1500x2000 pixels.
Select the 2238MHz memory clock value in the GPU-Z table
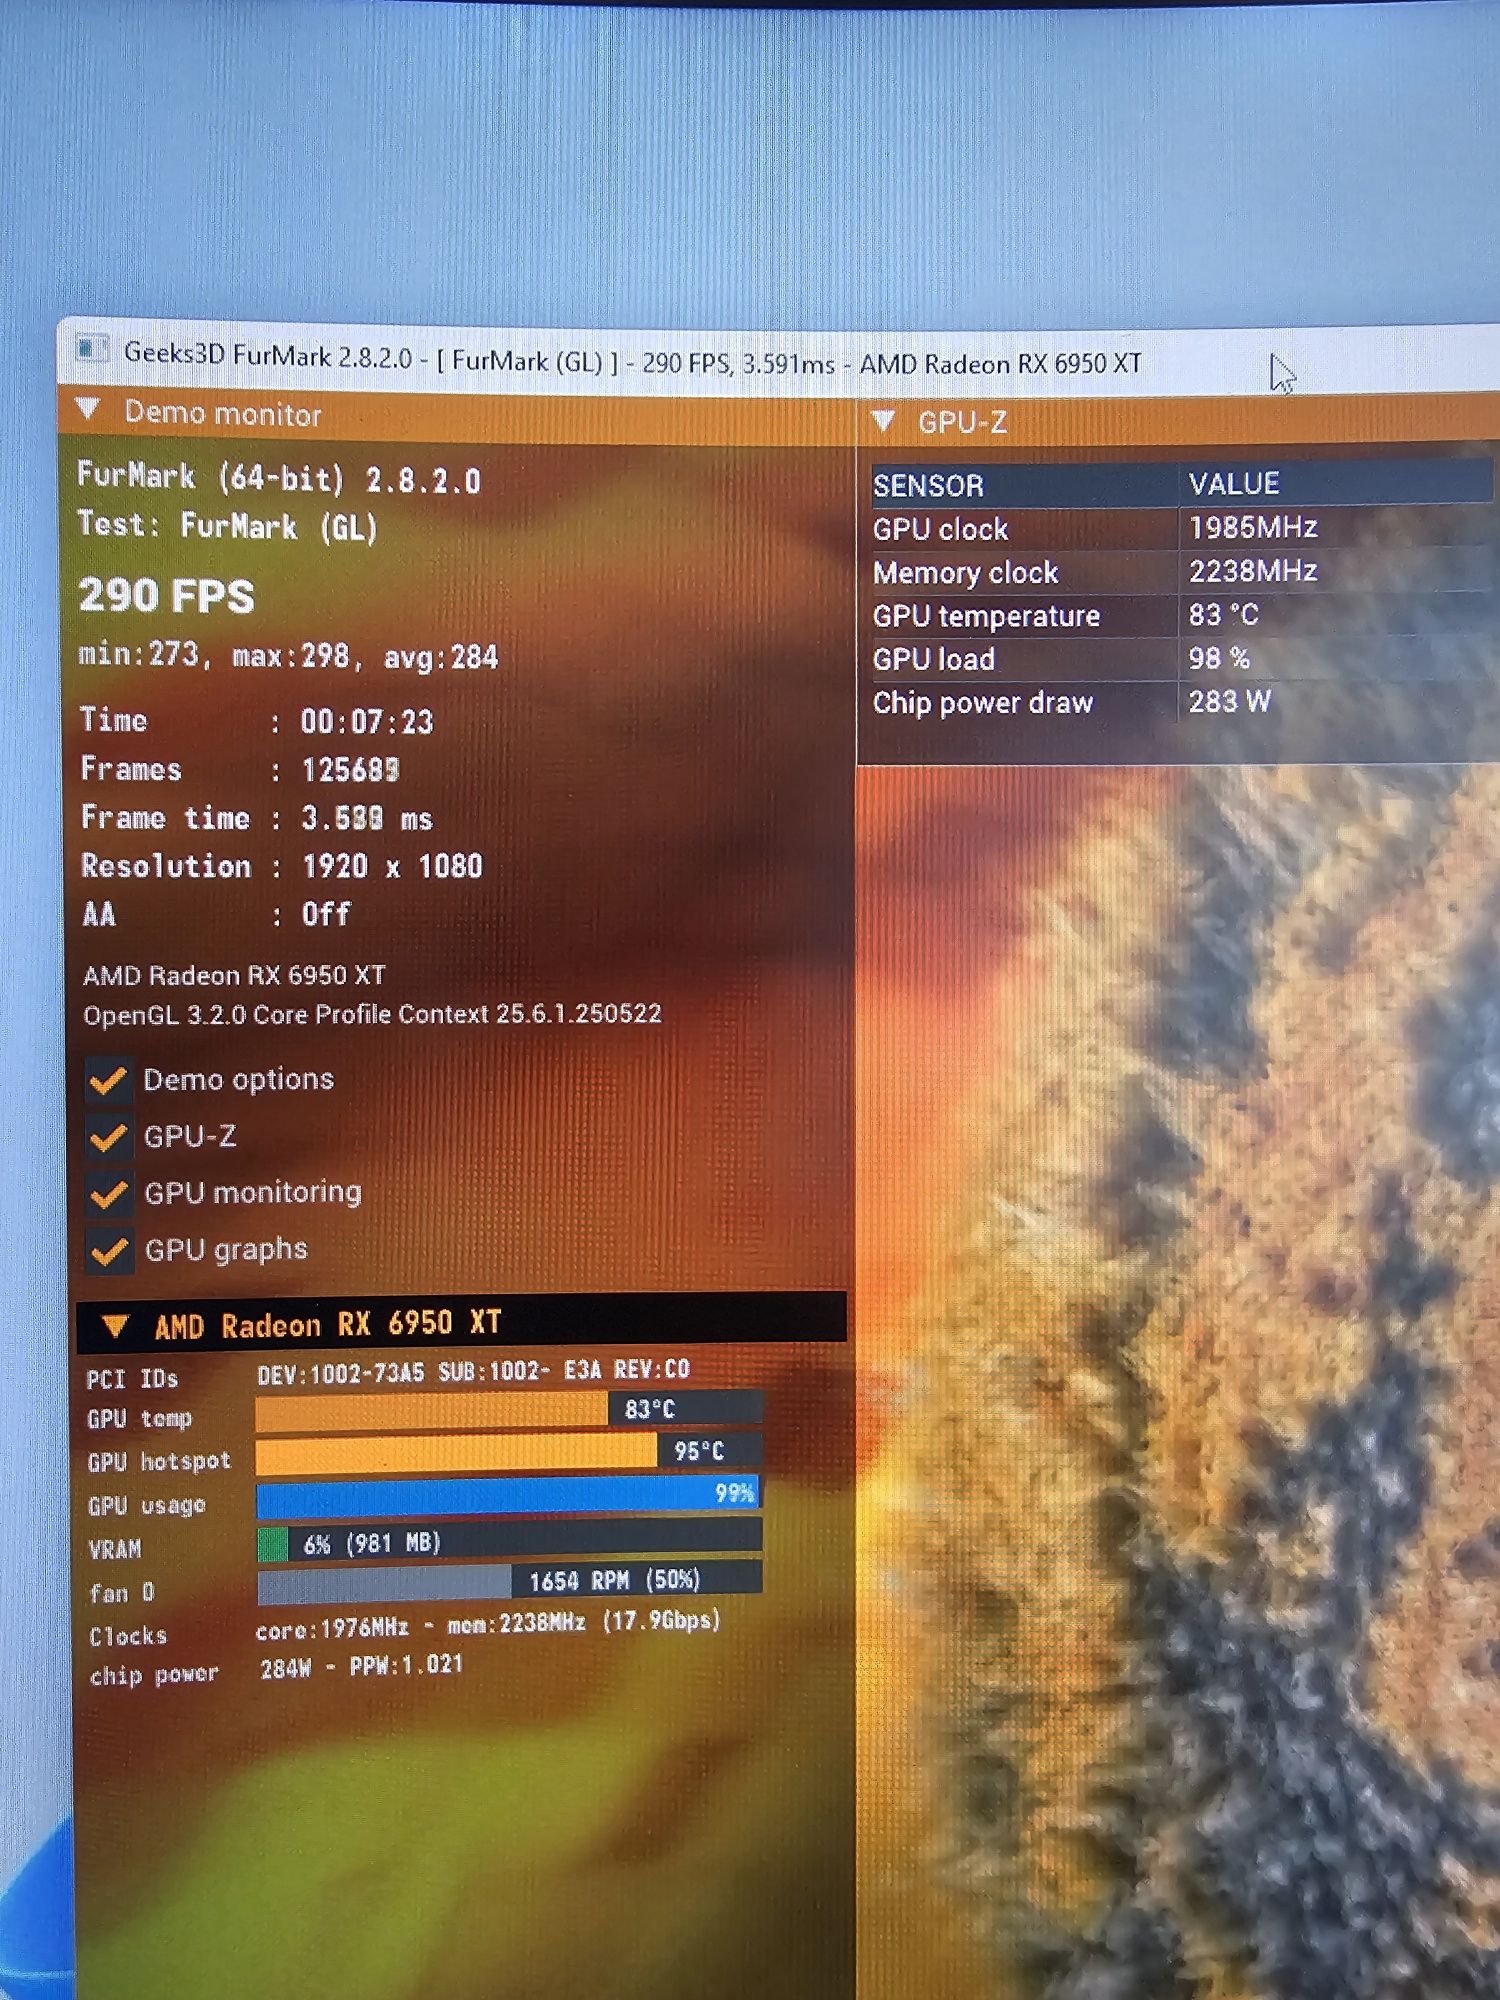(1253, 571)
